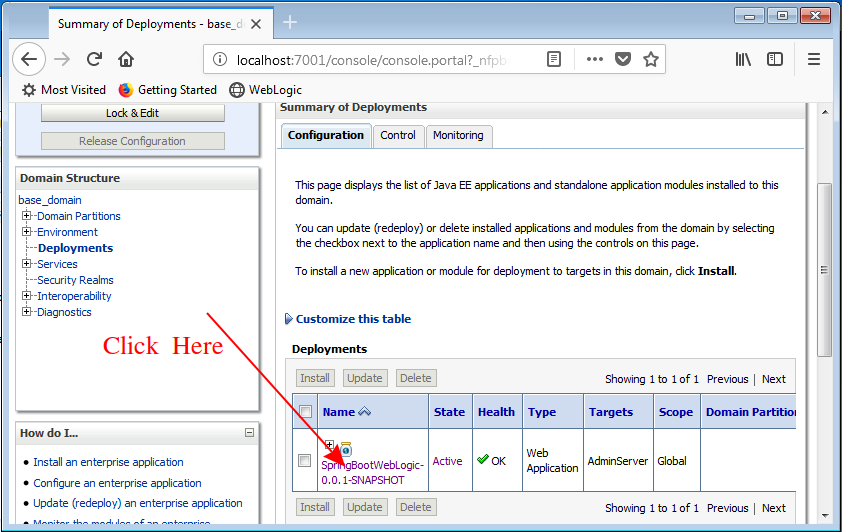Open Update (redeploy) an enterprise application link
The height and width of the screenshot is (532, 842).
(x=138, y=503)
